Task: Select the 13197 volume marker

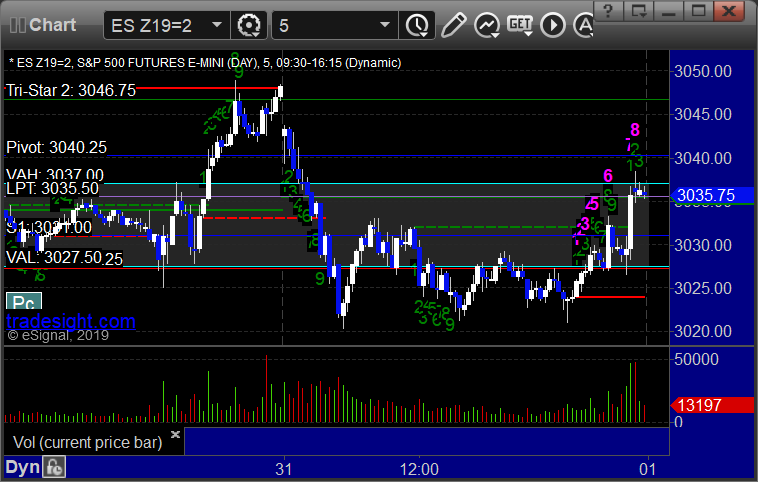Action: pyautogui.click(x=711, y=405)
